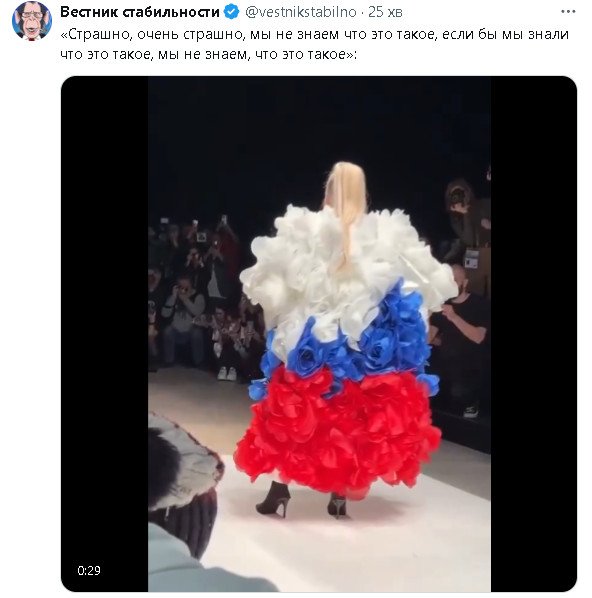Open the three-dot more options menu
The image size is (592, 598).
point(568,12)
